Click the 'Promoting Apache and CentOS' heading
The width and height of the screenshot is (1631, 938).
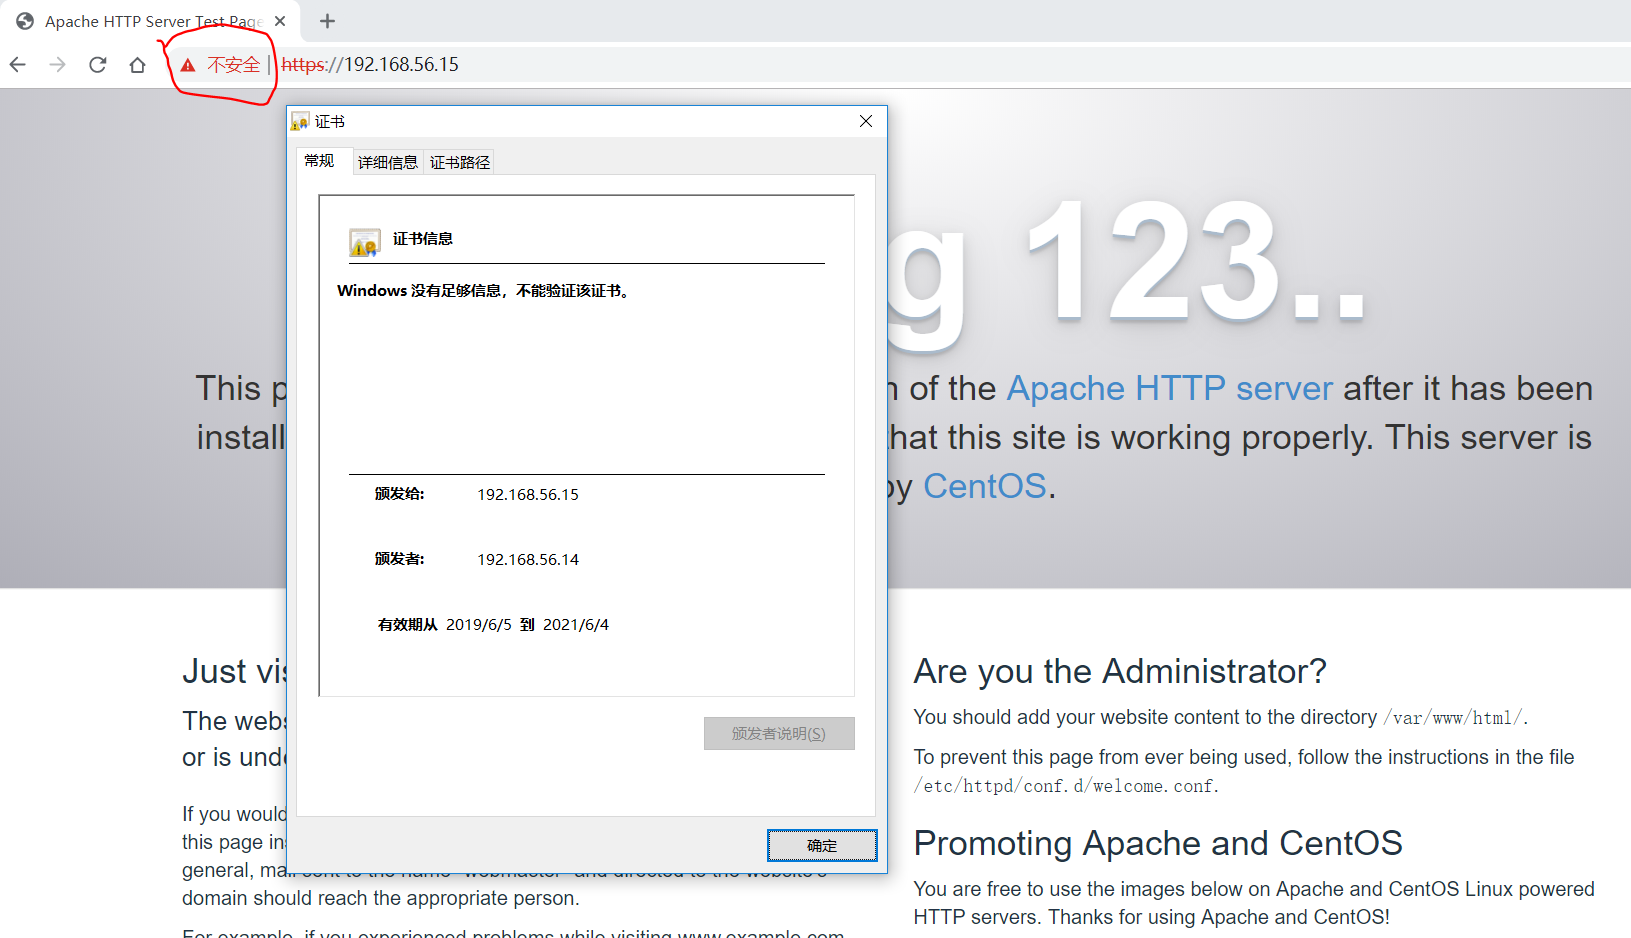click(1158, 843)
